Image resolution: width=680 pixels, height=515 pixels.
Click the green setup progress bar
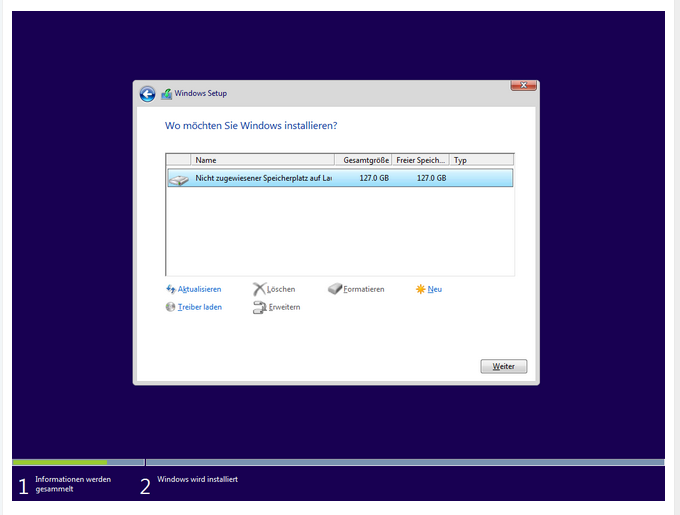pos(60,463)
